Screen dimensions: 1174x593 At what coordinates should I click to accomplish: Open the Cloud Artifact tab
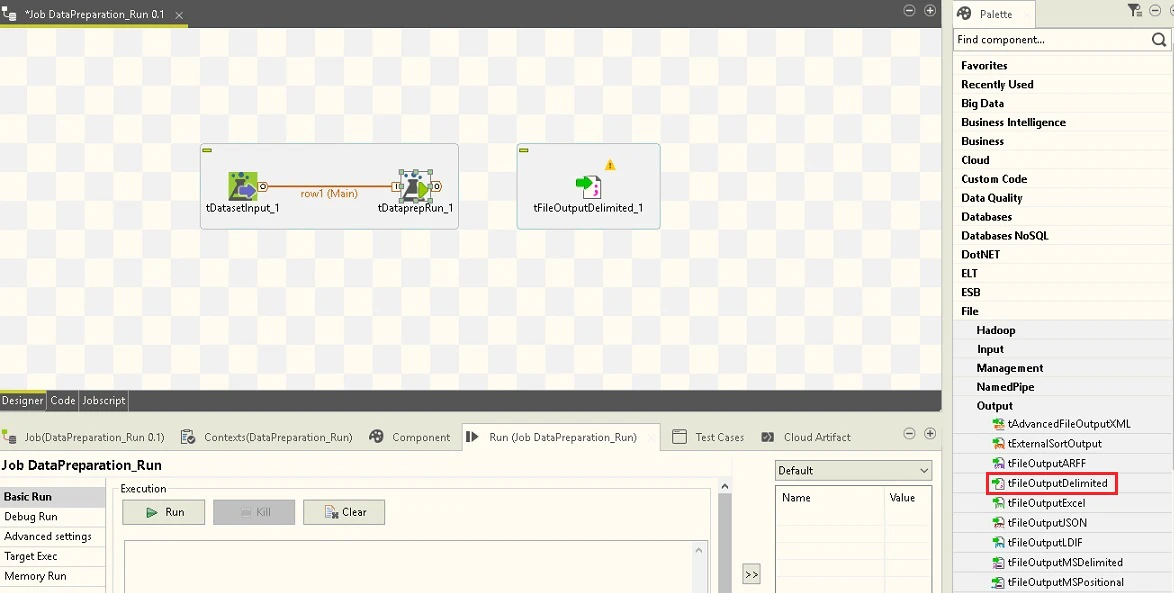(806, 437)
